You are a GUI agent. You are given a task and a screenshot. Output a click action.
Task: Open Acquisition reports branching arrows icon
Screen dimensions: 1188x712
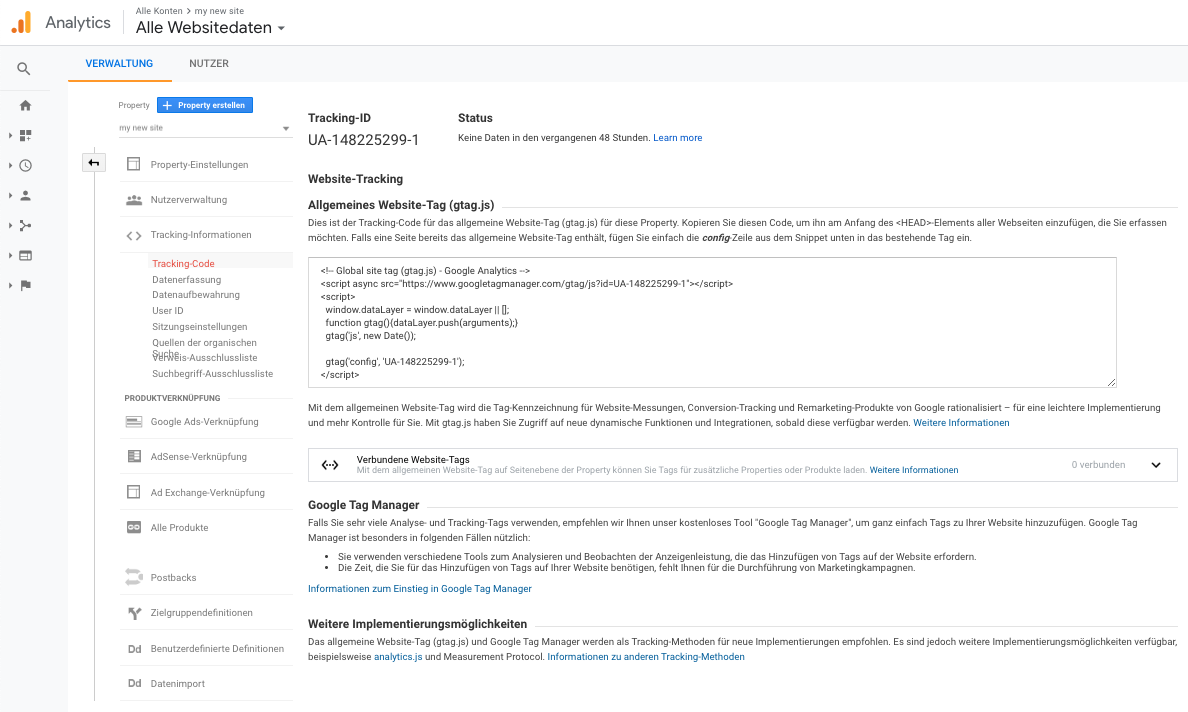point(25,226)
